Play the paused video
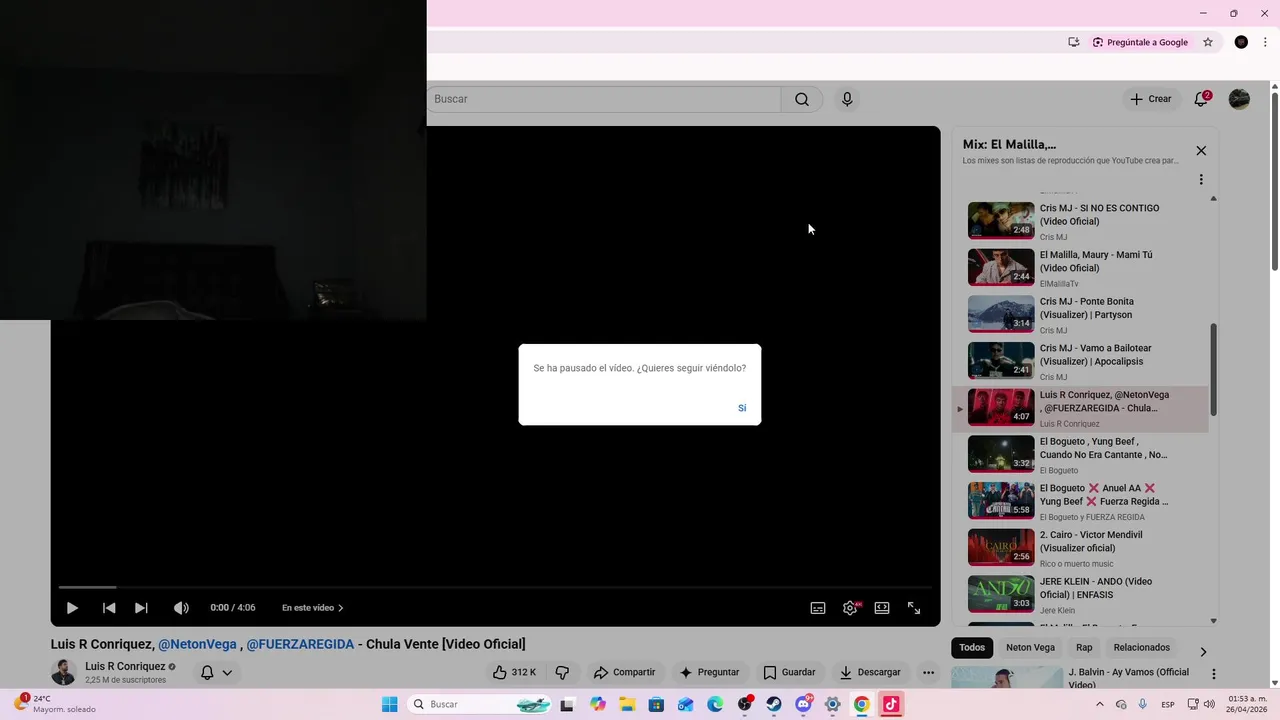Viewport: 1280px width, 720px height. point(72,608)
